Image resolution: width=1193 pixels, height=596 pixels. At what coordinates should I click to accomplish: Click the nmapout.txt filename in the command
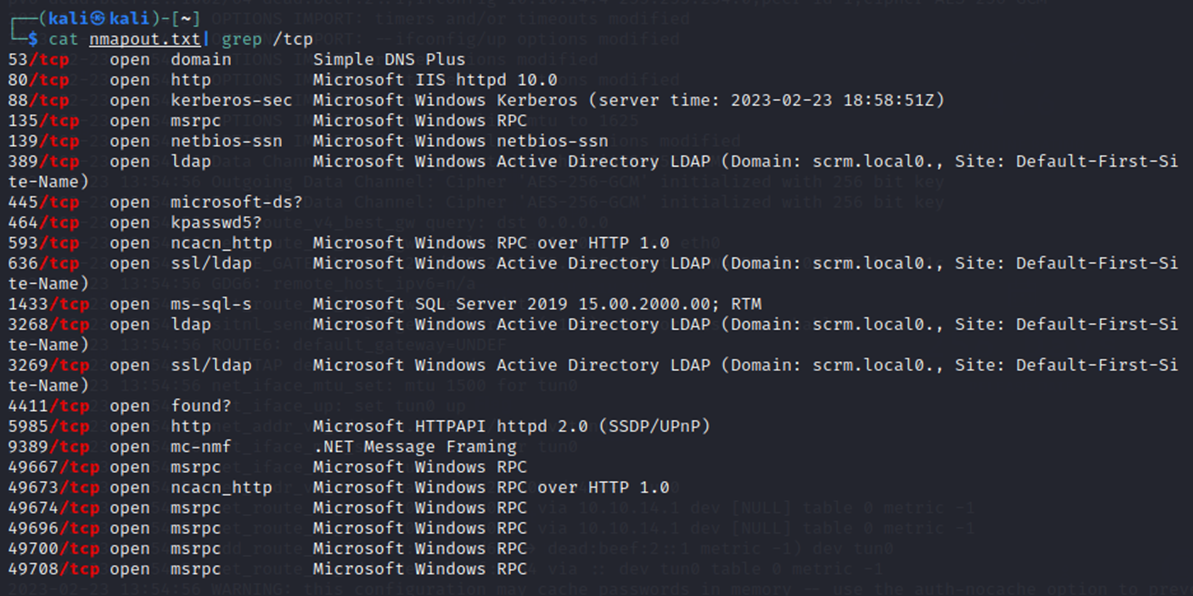tap(145, 39)
